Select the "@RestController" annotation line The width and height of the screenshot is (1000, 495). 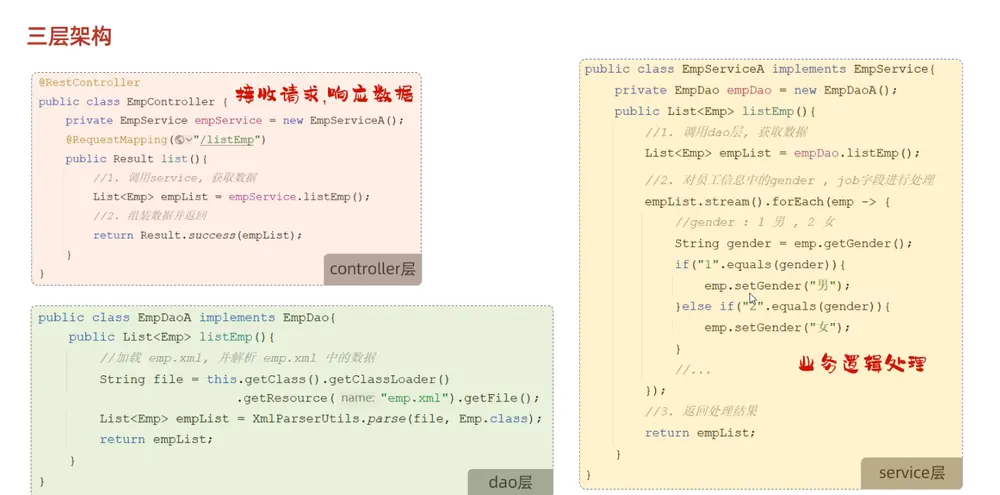point(89,83)
